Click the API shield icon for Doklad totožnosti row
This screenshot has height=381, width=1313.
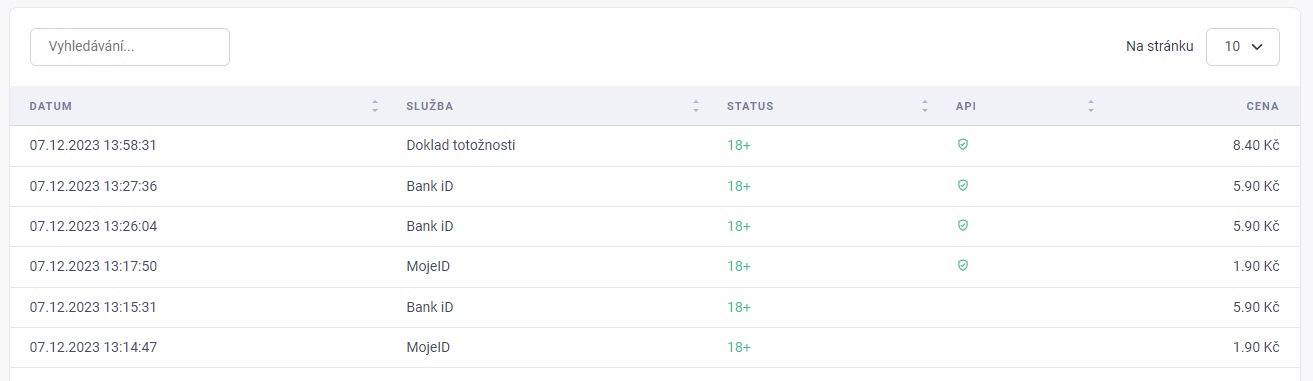click(x=963, y=145)
